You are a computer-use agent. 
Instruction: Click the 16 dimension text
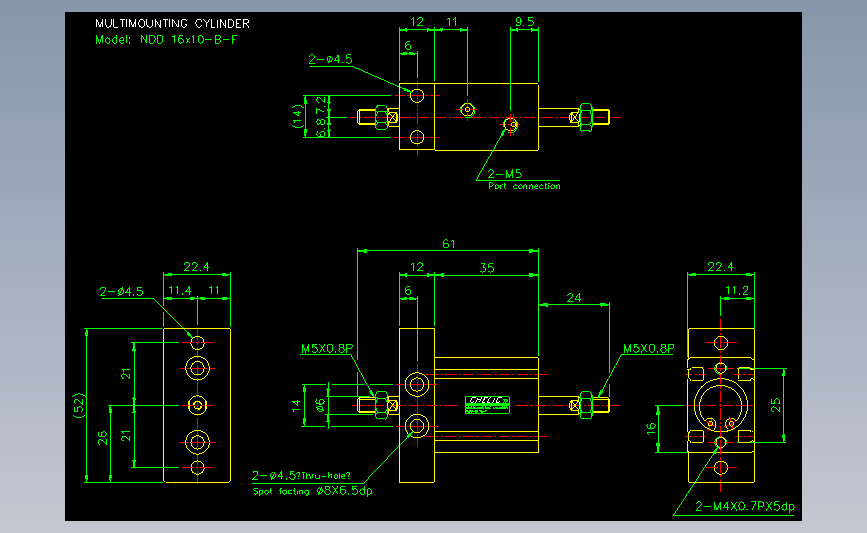(651, 429)
